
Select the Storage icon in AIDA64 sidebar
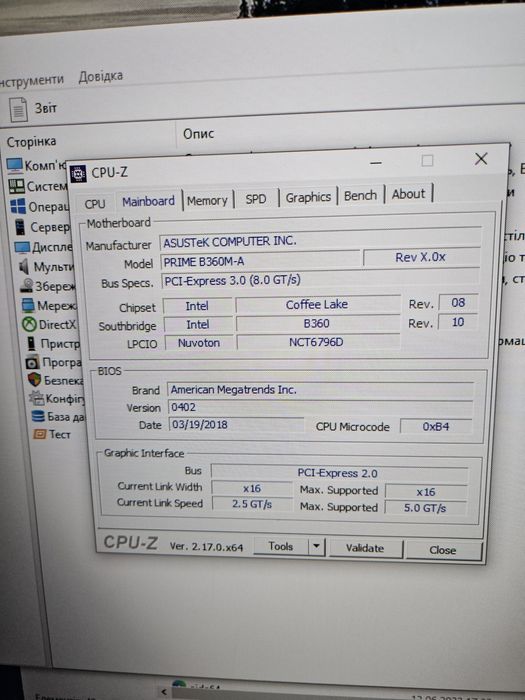click(27, 286)
